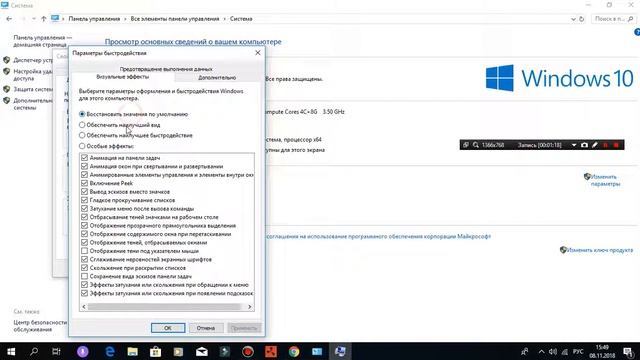Launch Google Chrome from taskbar
The height and width of the screenshot is (360, 640).
294,351
